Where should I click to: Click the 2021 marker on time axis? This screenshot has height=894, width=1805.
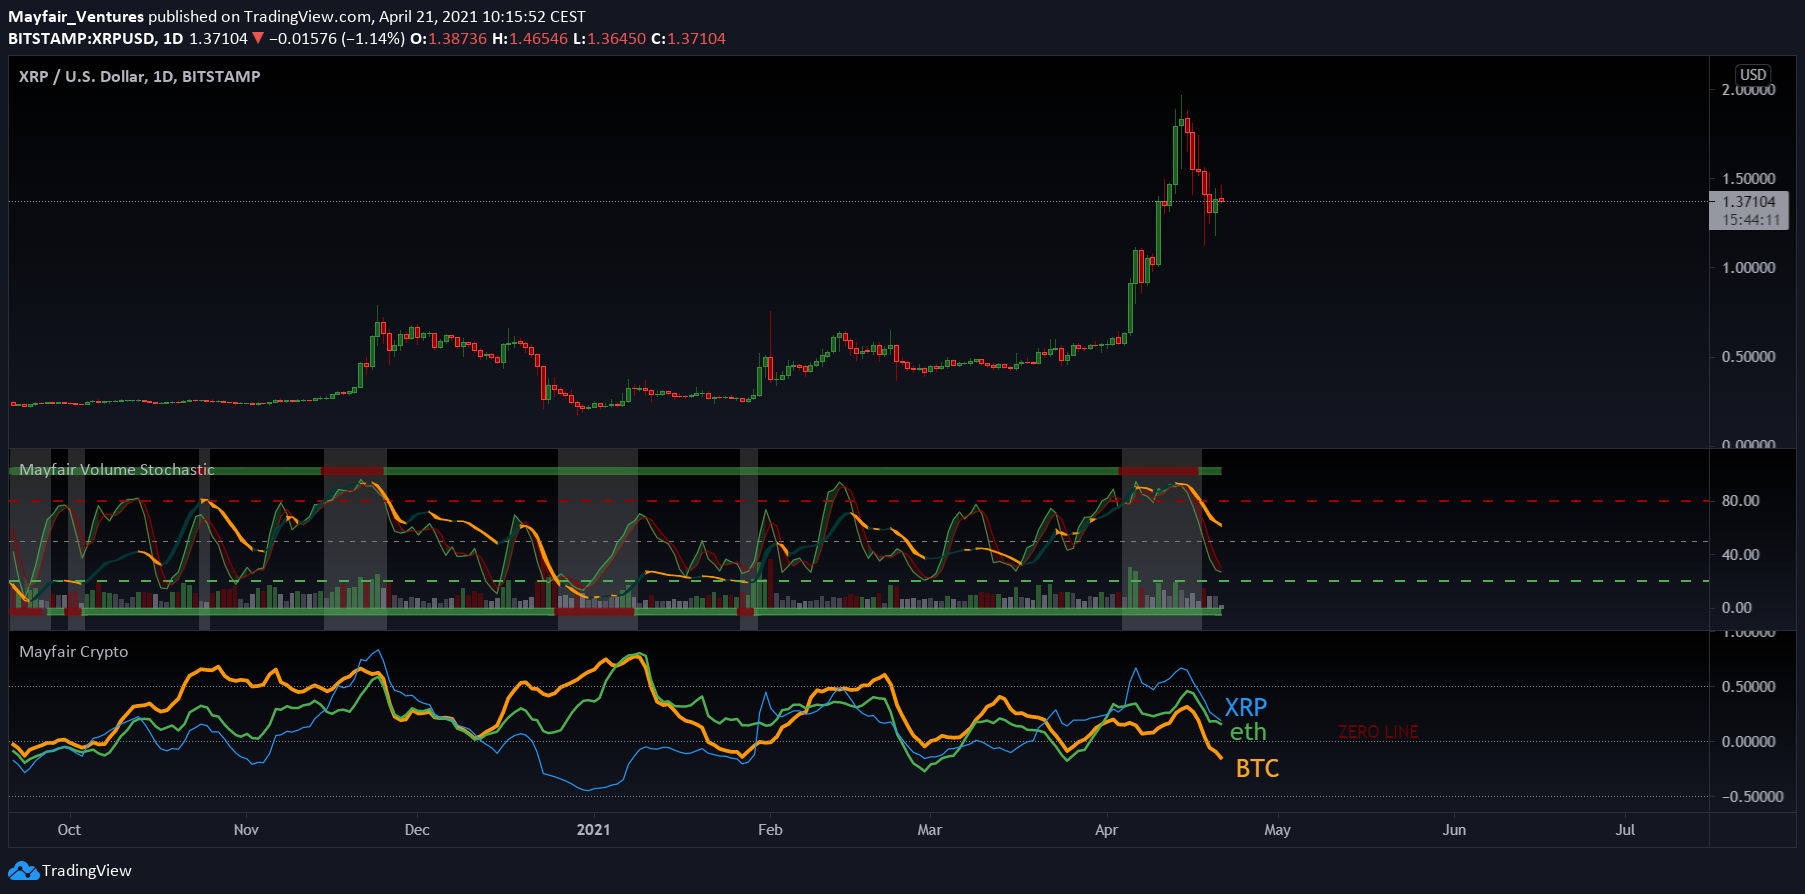(x=593, y=830)
